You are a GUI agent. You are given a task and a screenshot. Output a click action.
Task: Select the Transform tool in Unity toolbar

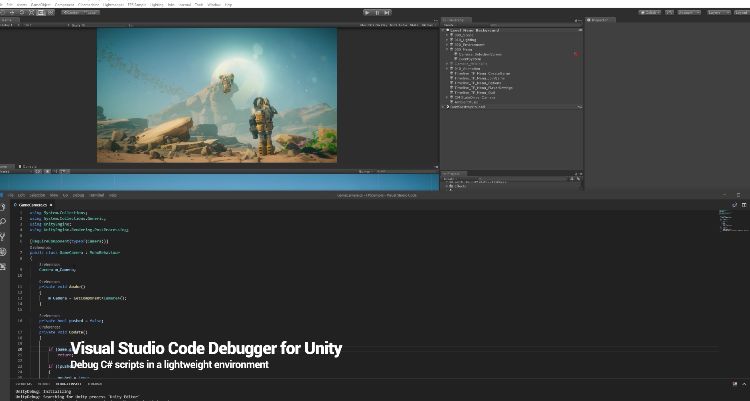[51, 12]
